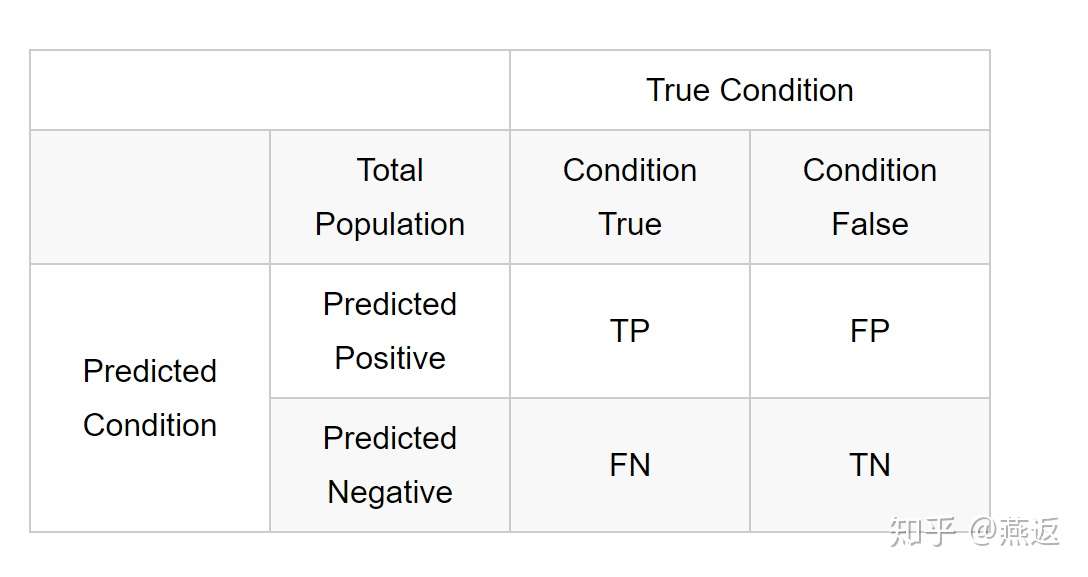The image size is (1088, 577).
Task: Click the word "Positive" in the table
Action: 390,358
